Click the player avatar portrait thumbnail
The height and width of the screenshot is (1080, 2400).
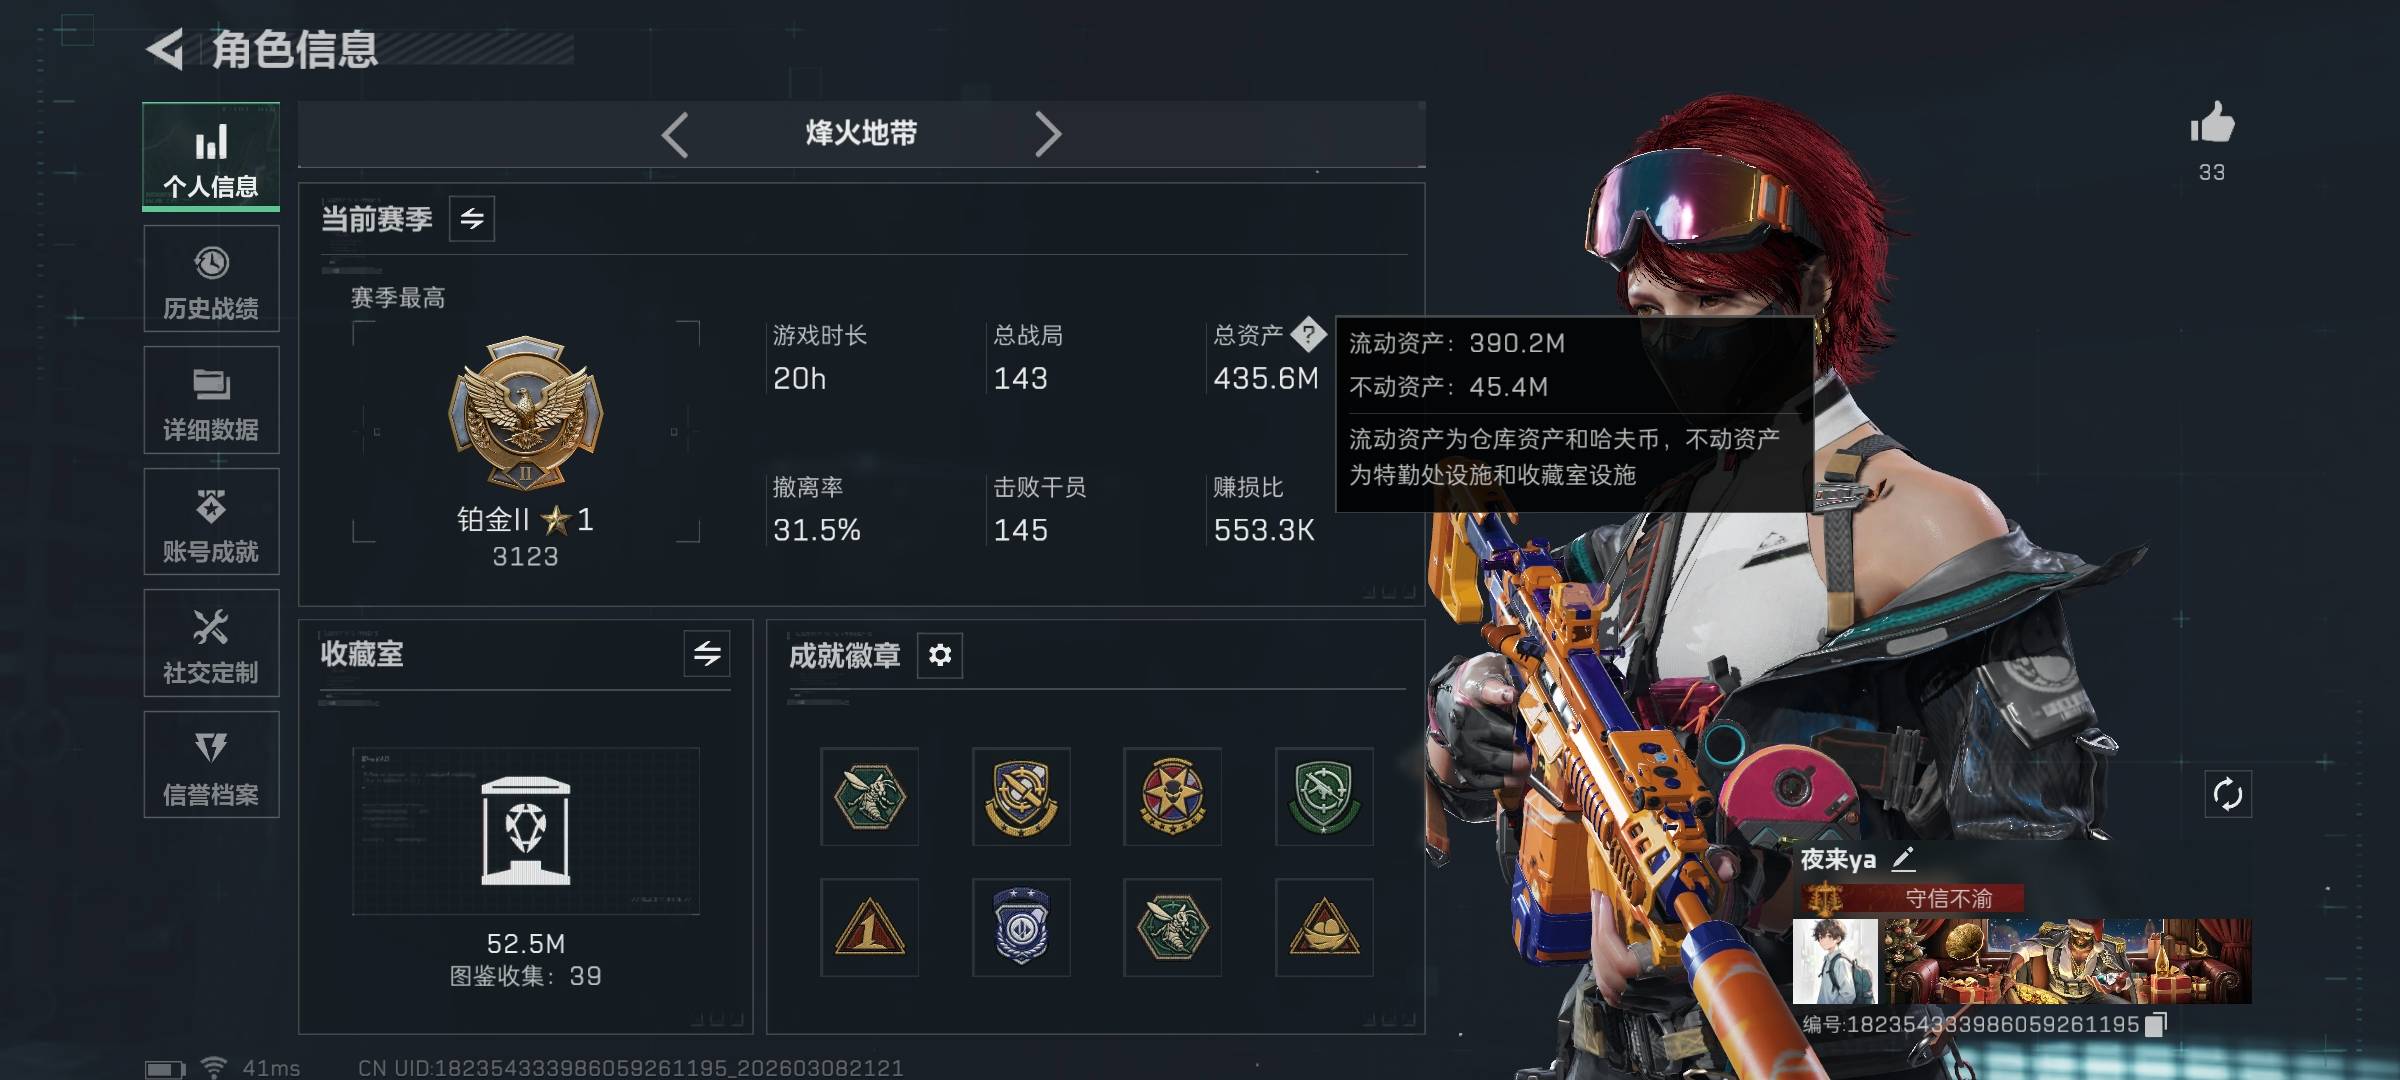click(1835, 962)
